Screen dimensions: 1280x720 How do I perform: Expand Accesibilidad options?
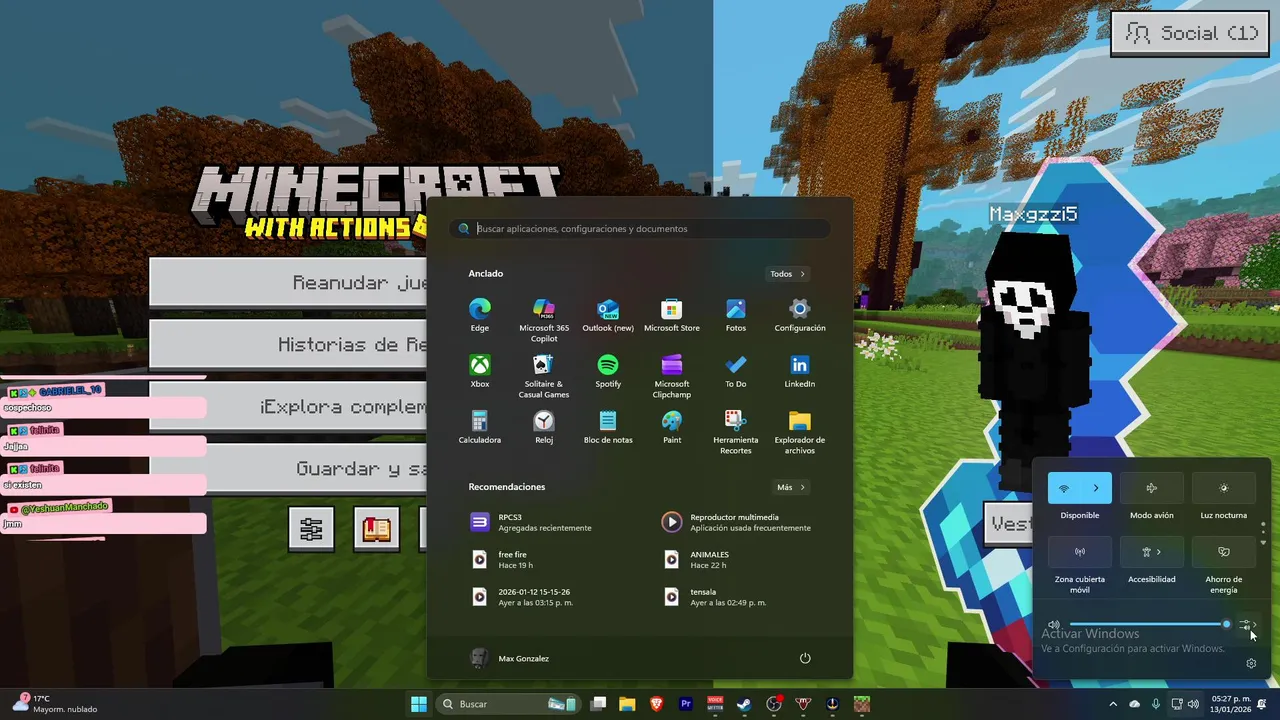click(1151, 552)
